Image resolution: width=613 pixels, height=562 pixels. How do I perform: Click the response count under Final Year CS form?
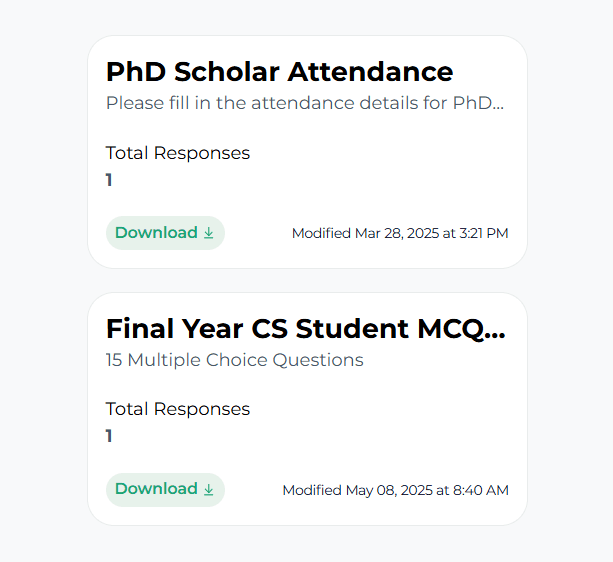pyautogui.click(x=109, y=436)
